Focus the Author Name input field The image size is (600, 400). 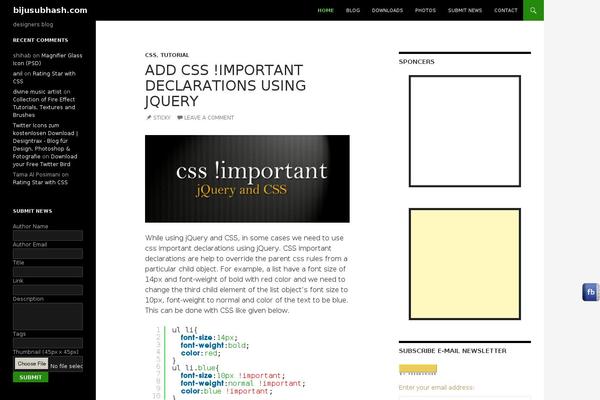[x=48, y=235]
